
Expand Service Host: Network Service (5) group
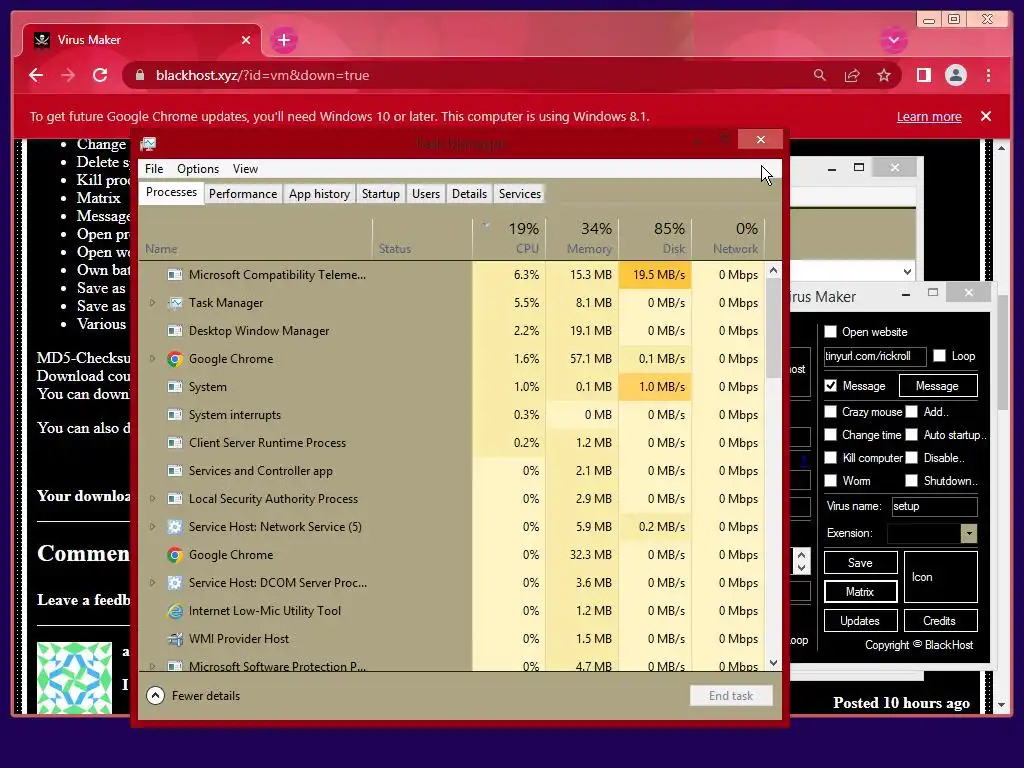coord(152,527)
